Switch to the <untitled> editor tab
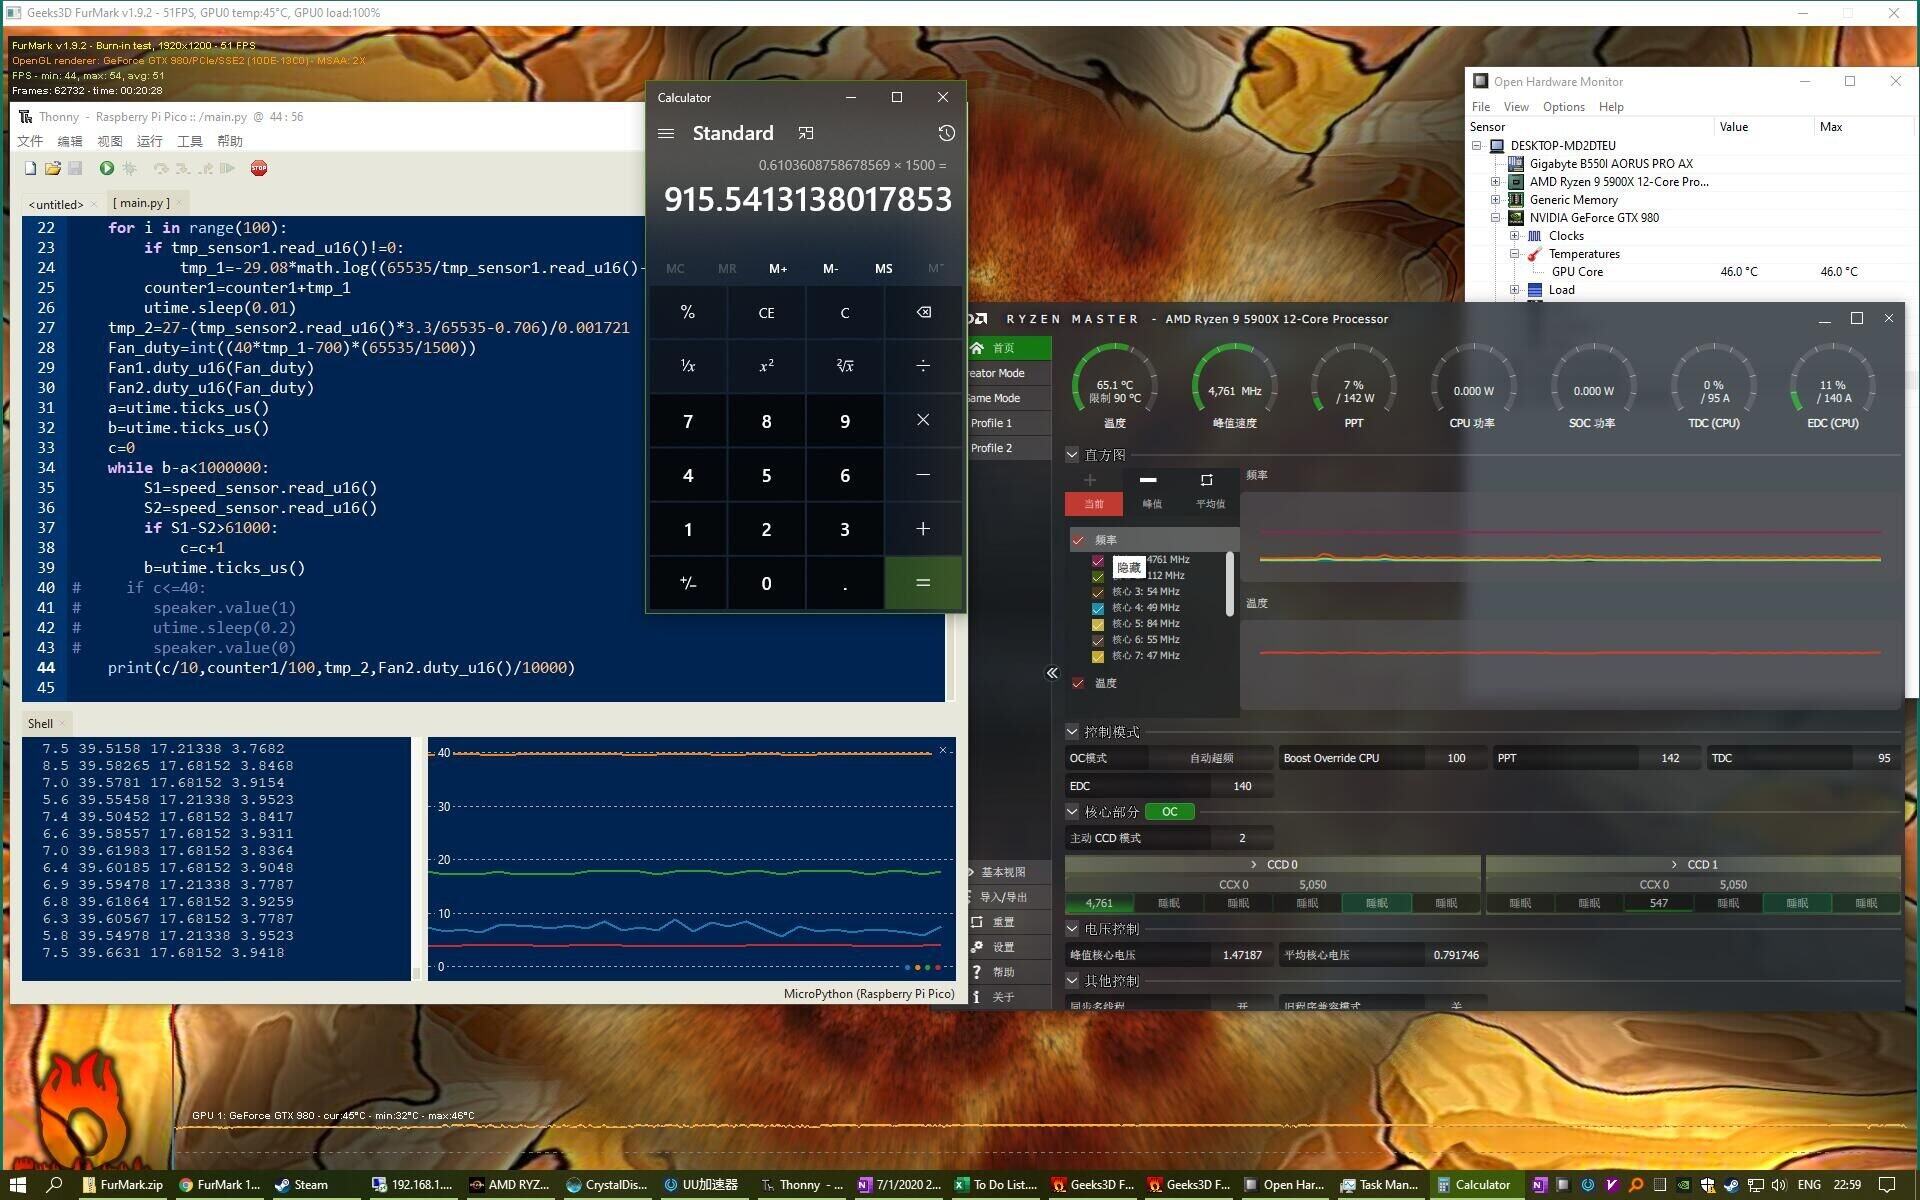The width and height of the screenshot is (1920, 1200). pos(56,204)
